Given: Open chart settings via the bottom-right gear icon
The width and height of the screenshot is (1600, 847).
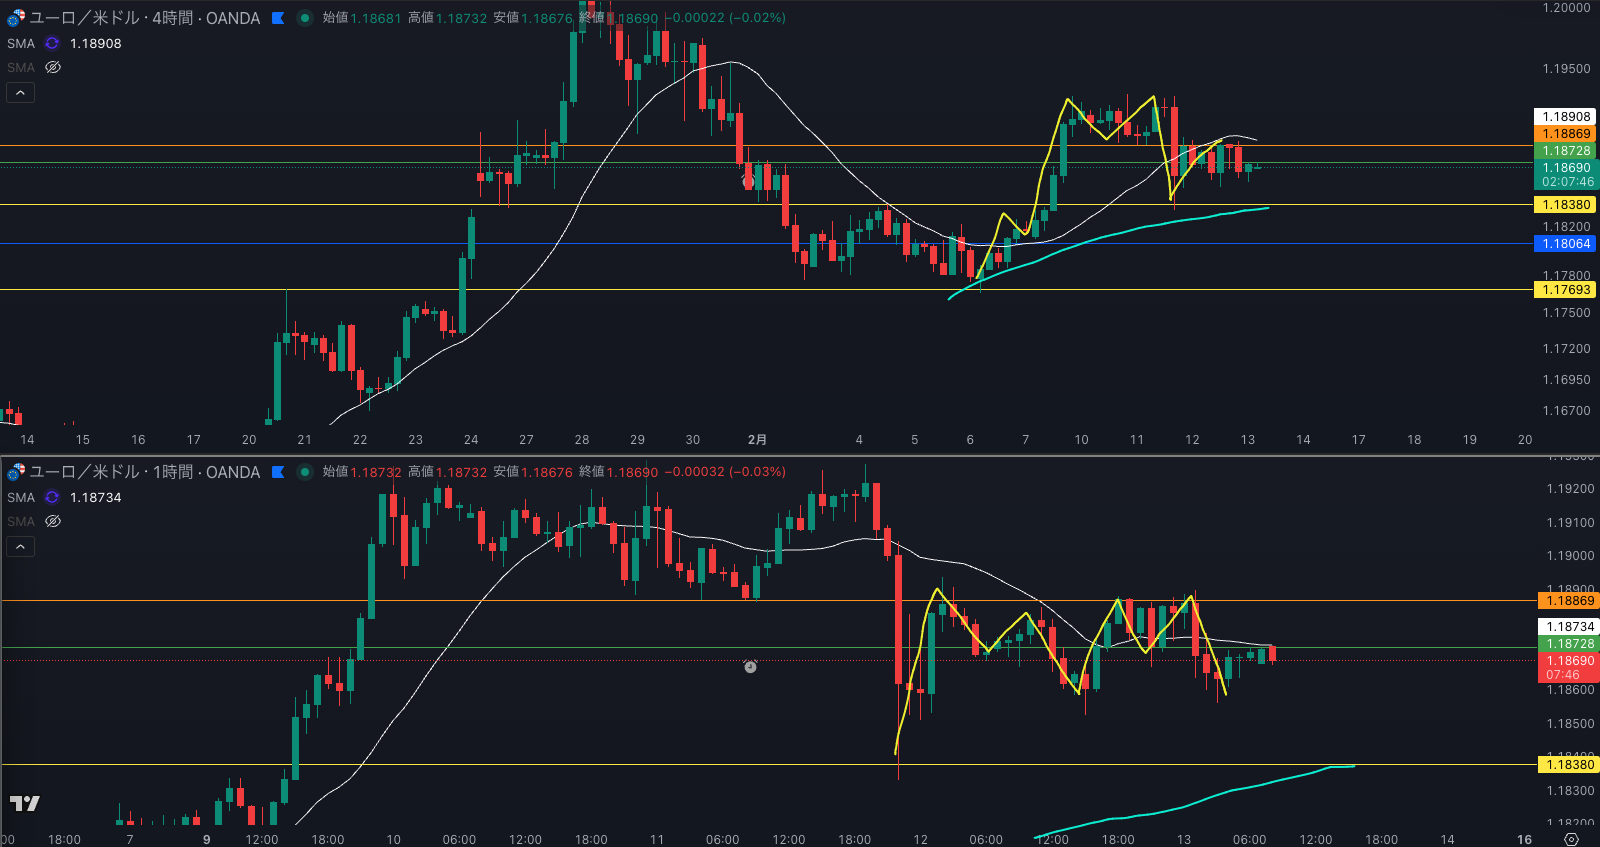Looking at the screenshot, I should click(1571, 839).
